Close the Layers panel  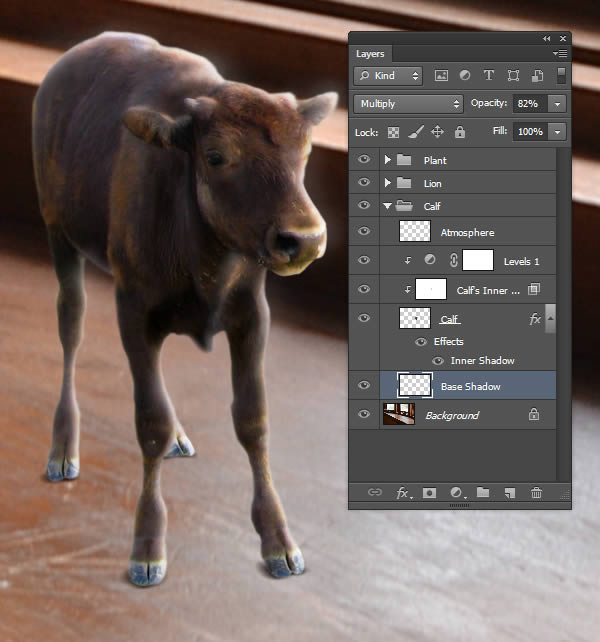click(x=563, y=38)
